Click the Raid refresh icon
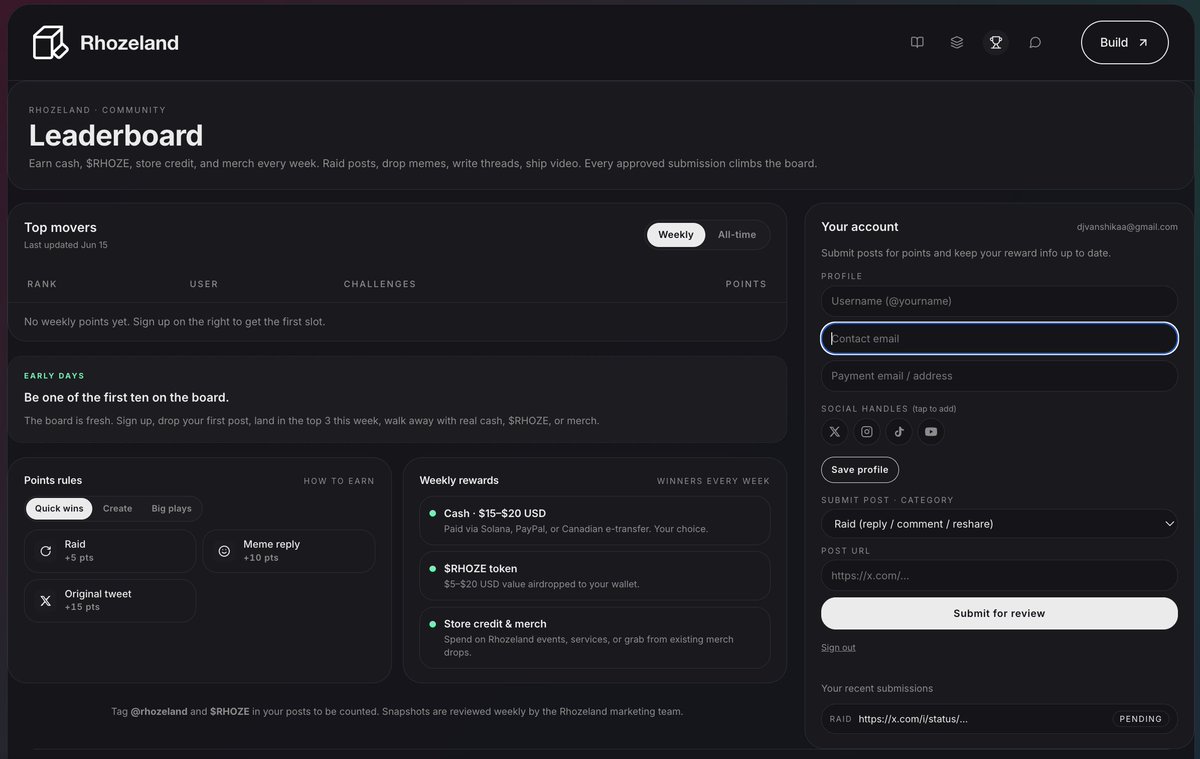Viewport: 1200px width, 759px height. click(45, 551)
